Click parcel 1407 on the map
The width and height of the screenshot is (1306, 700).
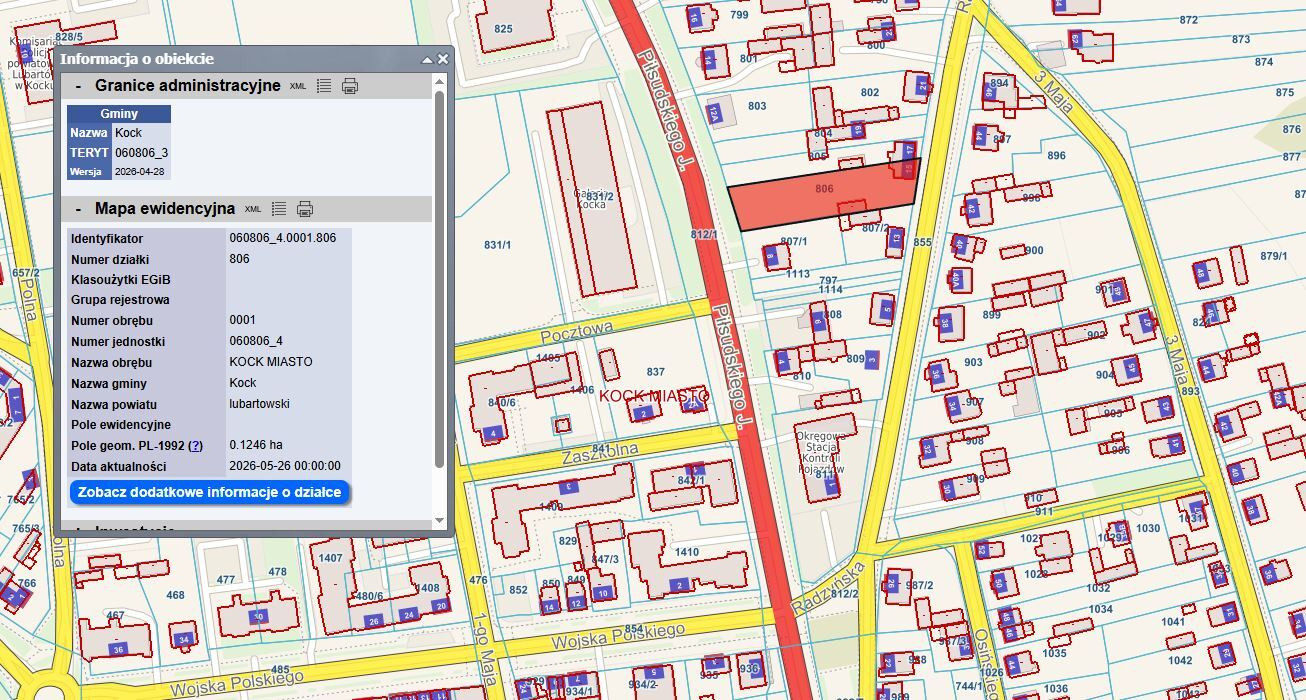click(x=330, y=558)
